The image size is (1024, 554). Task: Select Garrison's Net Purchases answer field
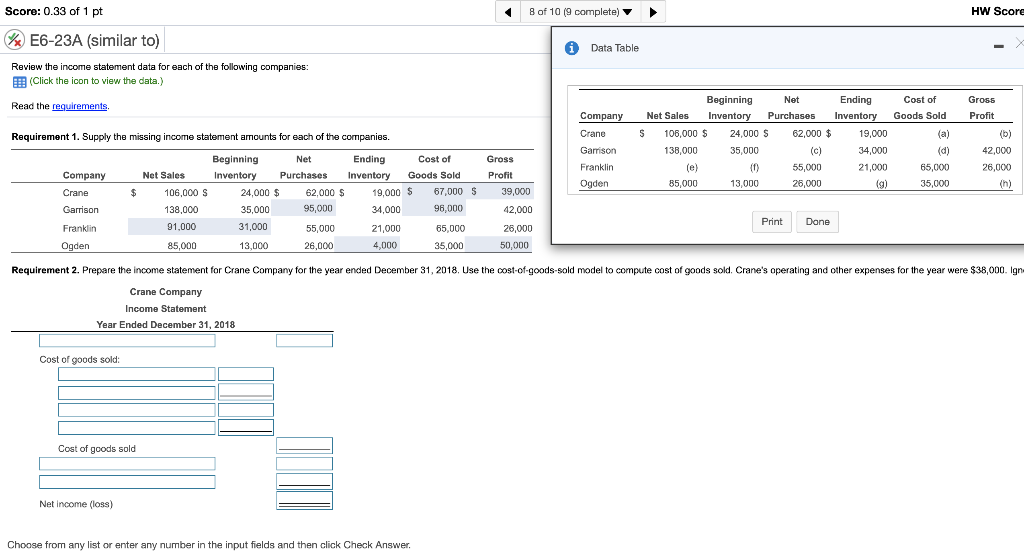point(305,209)
